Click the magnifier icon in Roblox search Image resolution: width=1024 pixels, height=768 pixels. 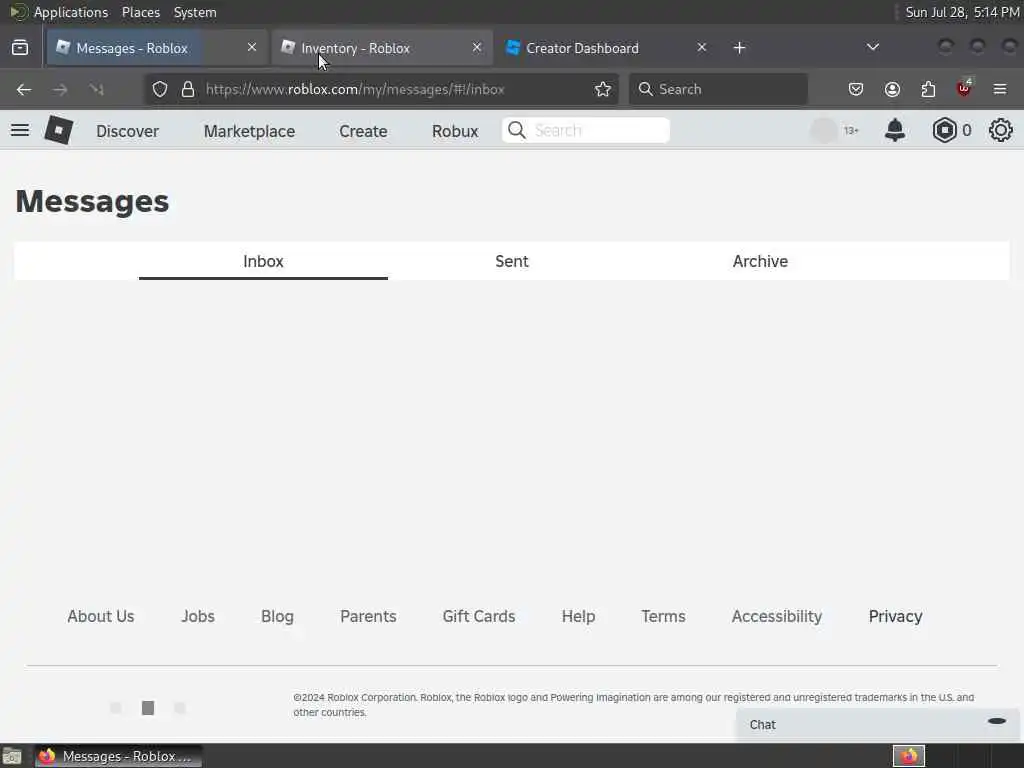(x=517, y=131)
